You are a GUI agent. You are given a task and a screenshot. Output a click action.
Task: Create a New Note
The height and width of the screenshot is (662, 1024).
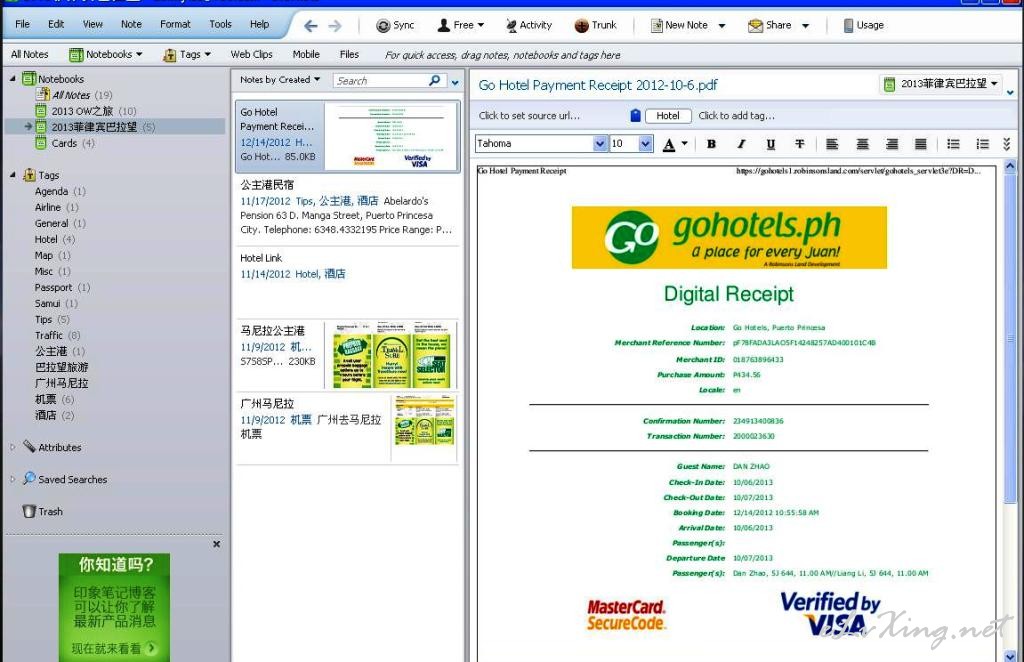pyautogui.click(x=679, y=25)
